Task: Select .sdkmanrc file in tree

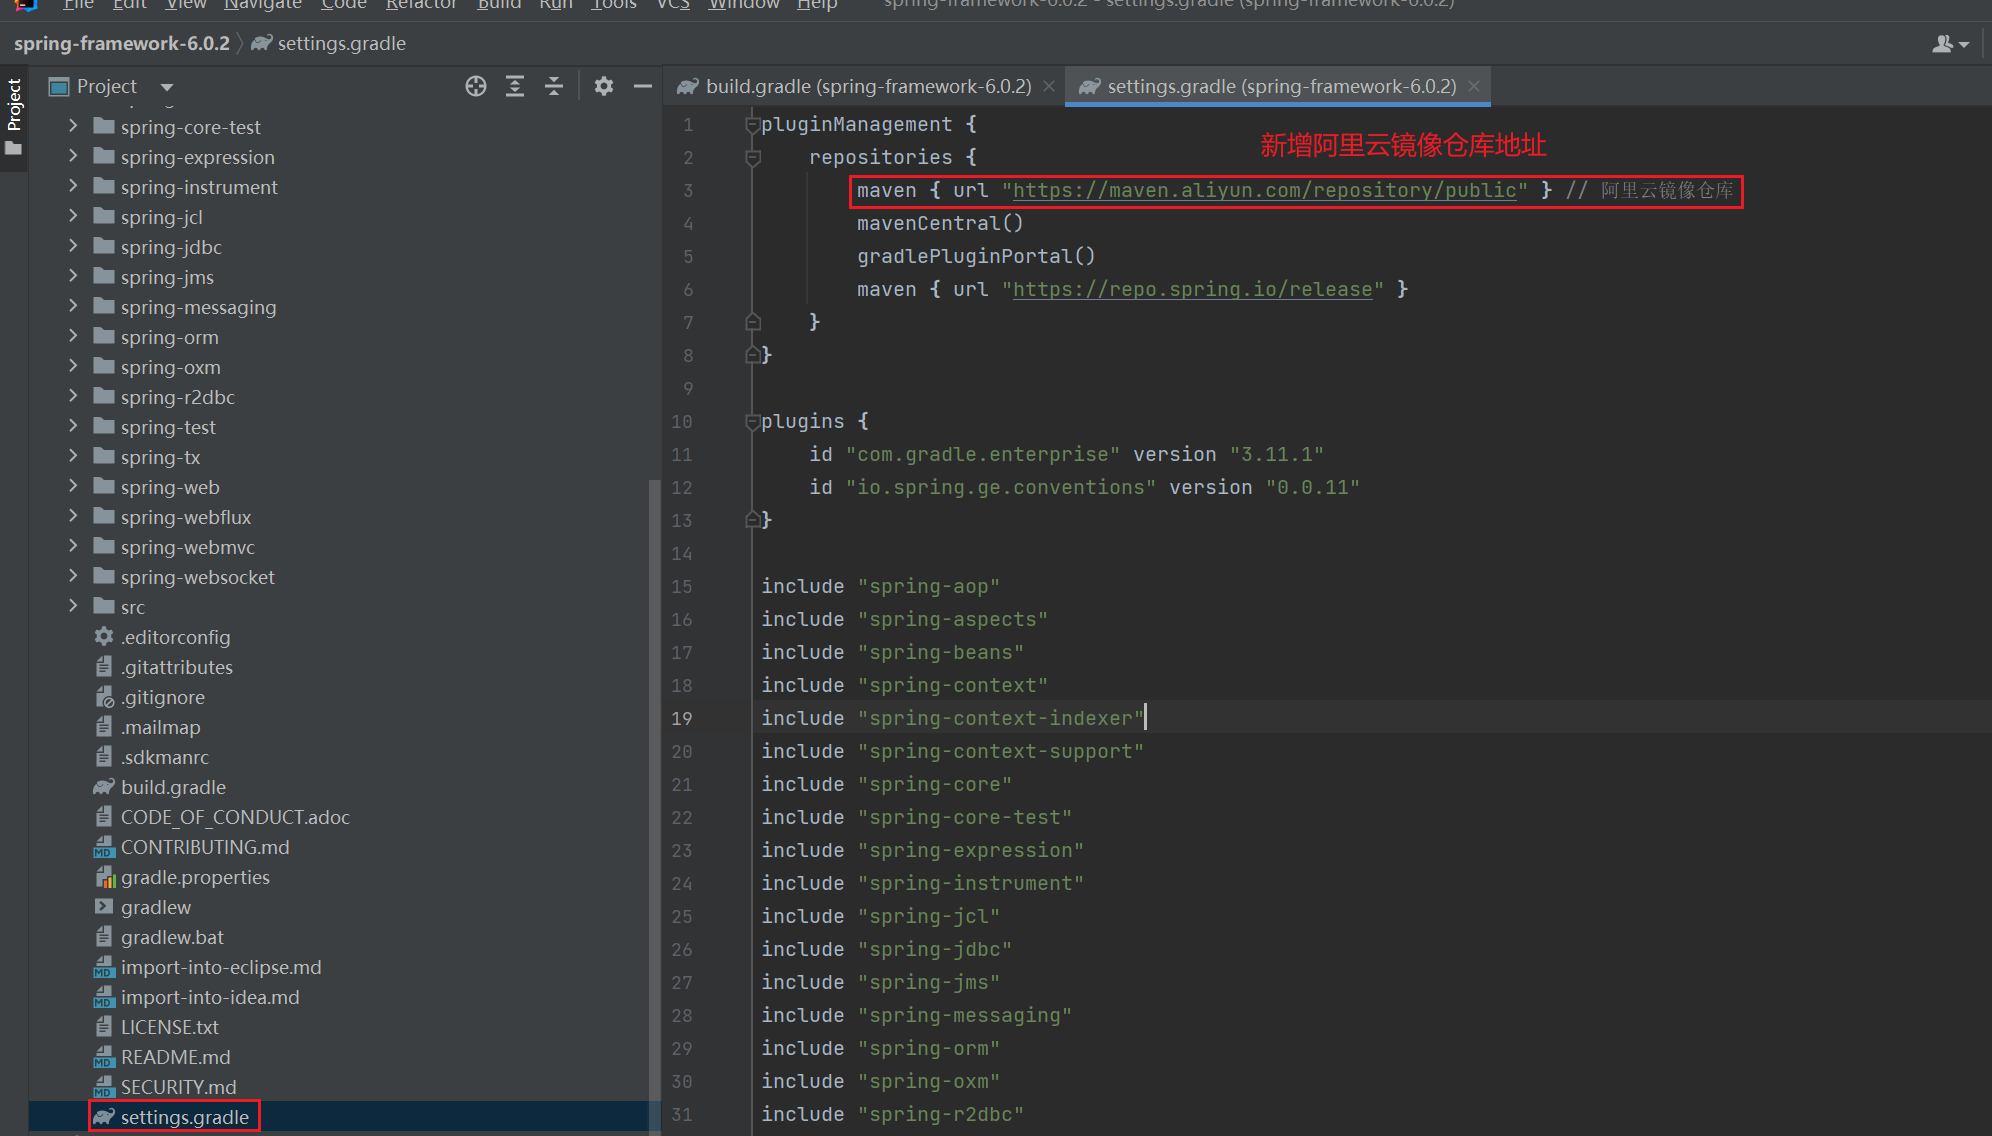Action: pos(165,757)
